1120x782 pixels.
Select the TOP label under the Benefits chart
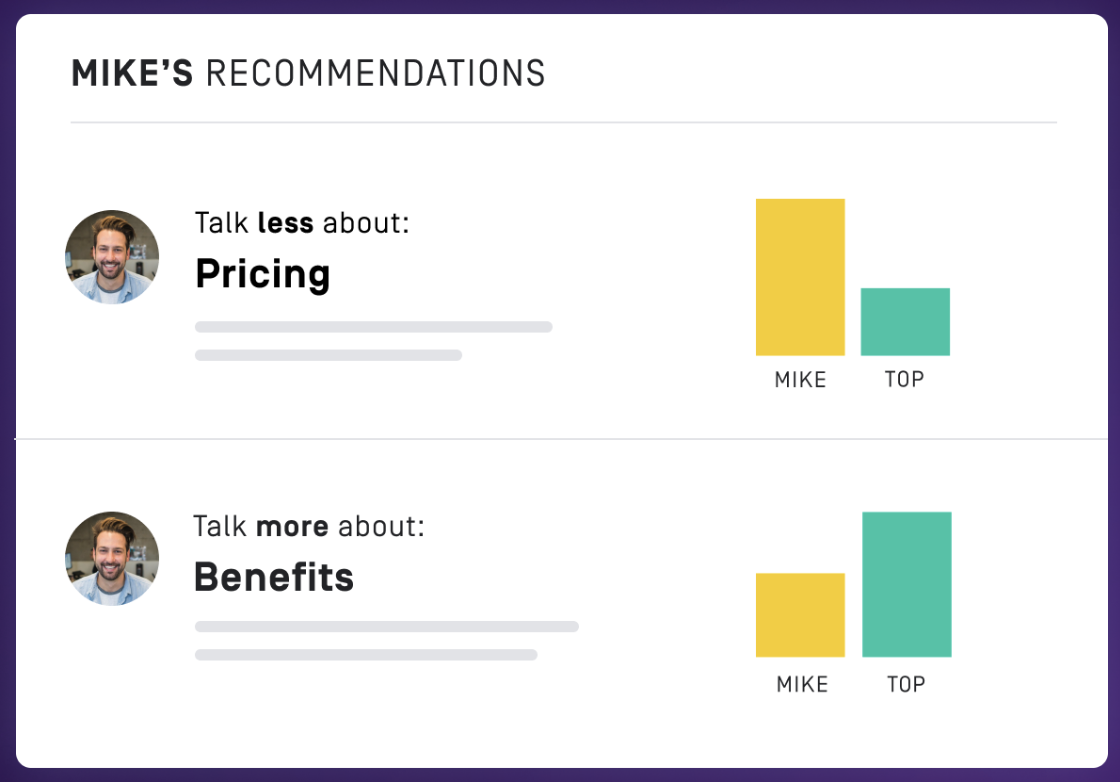click(x=906, y=685)
